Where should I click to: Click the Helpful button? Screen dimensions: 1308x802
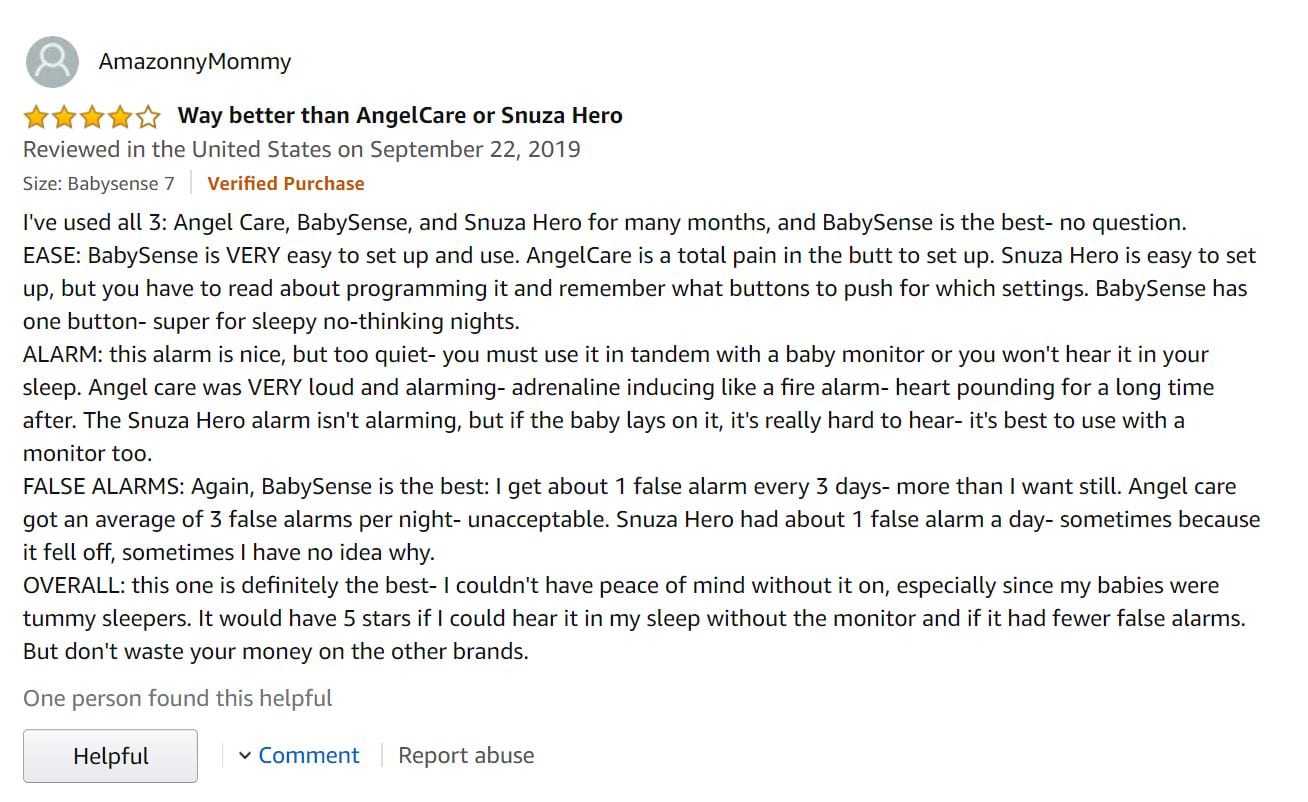(110, 755)
